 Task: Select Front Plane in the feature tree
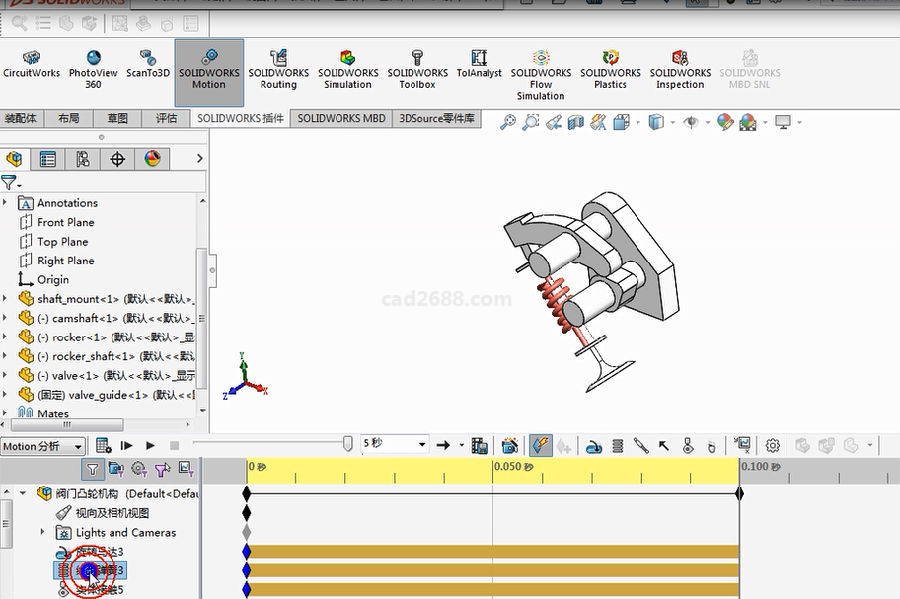pos(65,222)
